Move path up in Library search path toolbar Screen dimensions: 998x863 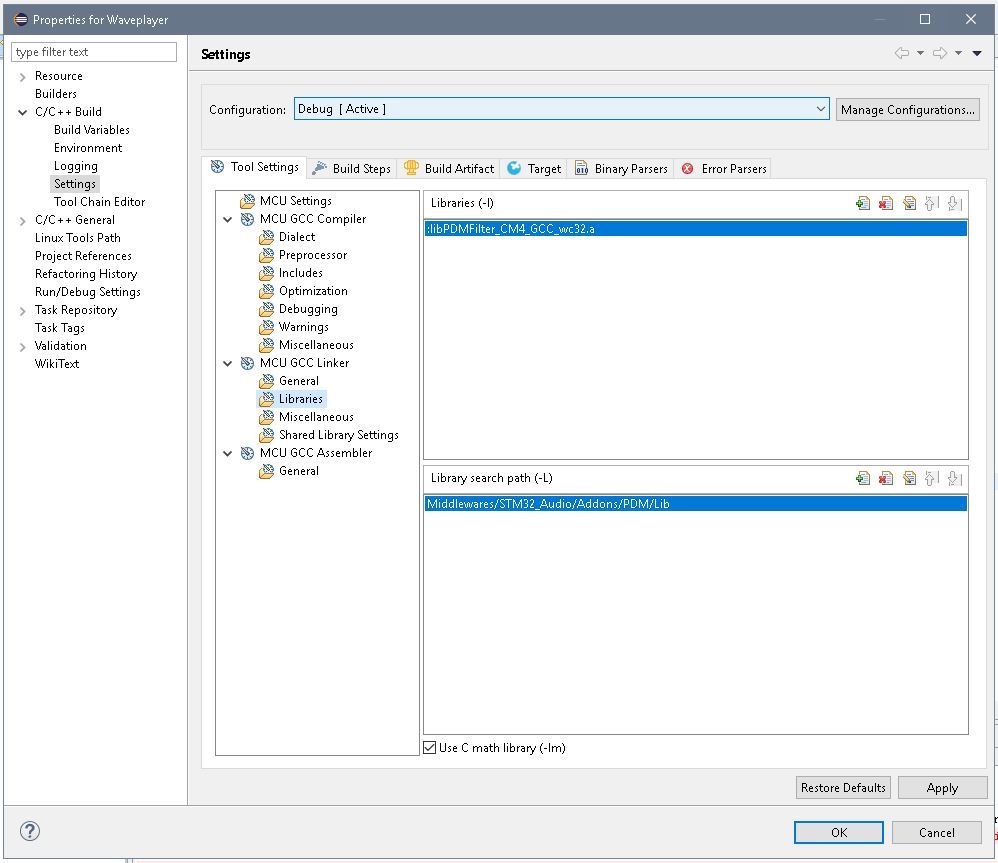(931, 478)
